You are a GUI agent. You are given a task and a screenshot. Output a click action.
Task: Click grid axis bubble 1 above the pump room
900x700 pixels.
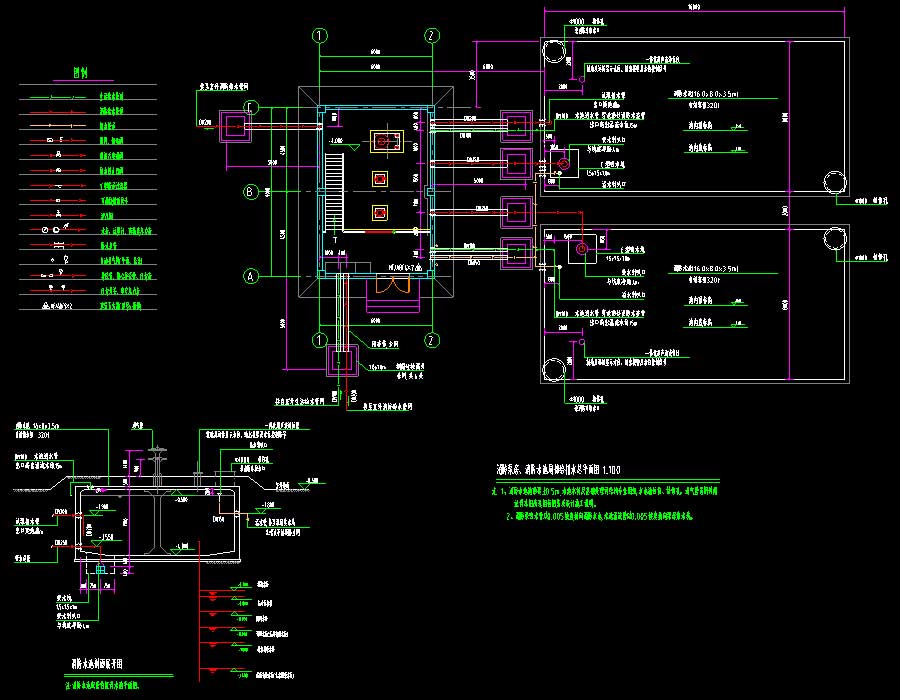(x=319, y=35)
